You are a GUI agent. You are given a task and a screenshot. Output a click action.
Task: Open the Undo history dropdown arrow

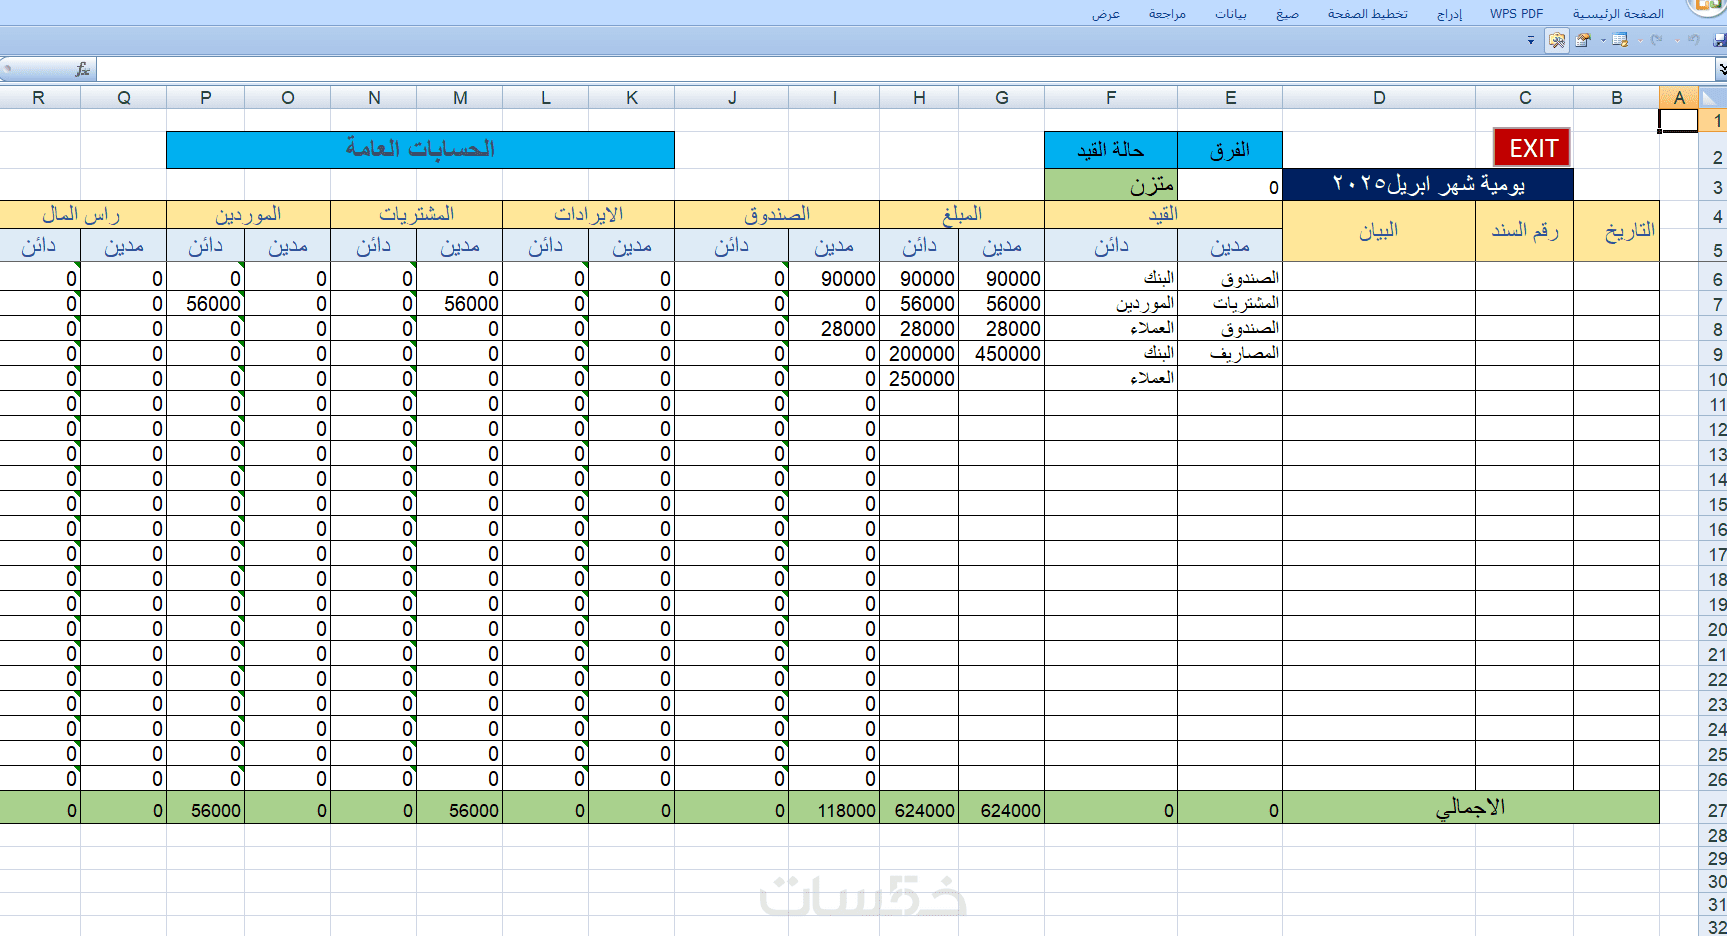(1677, 40)
